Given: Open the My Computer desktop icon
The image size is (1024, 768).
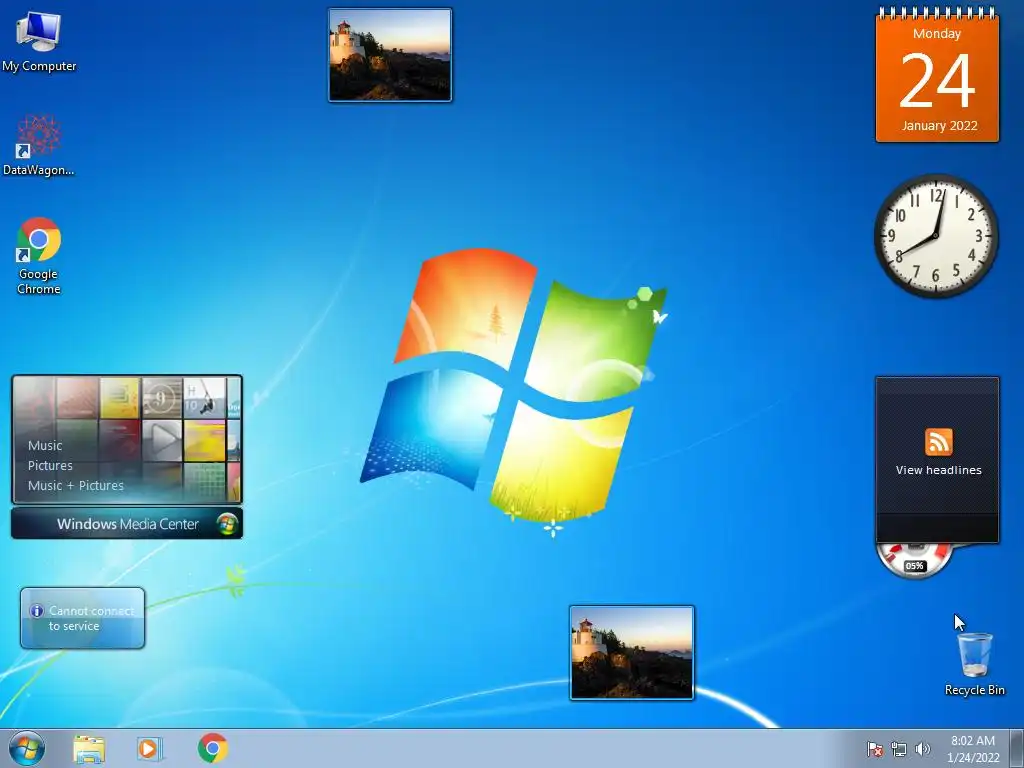Looking at the screenshot, I should click(39, 41).
